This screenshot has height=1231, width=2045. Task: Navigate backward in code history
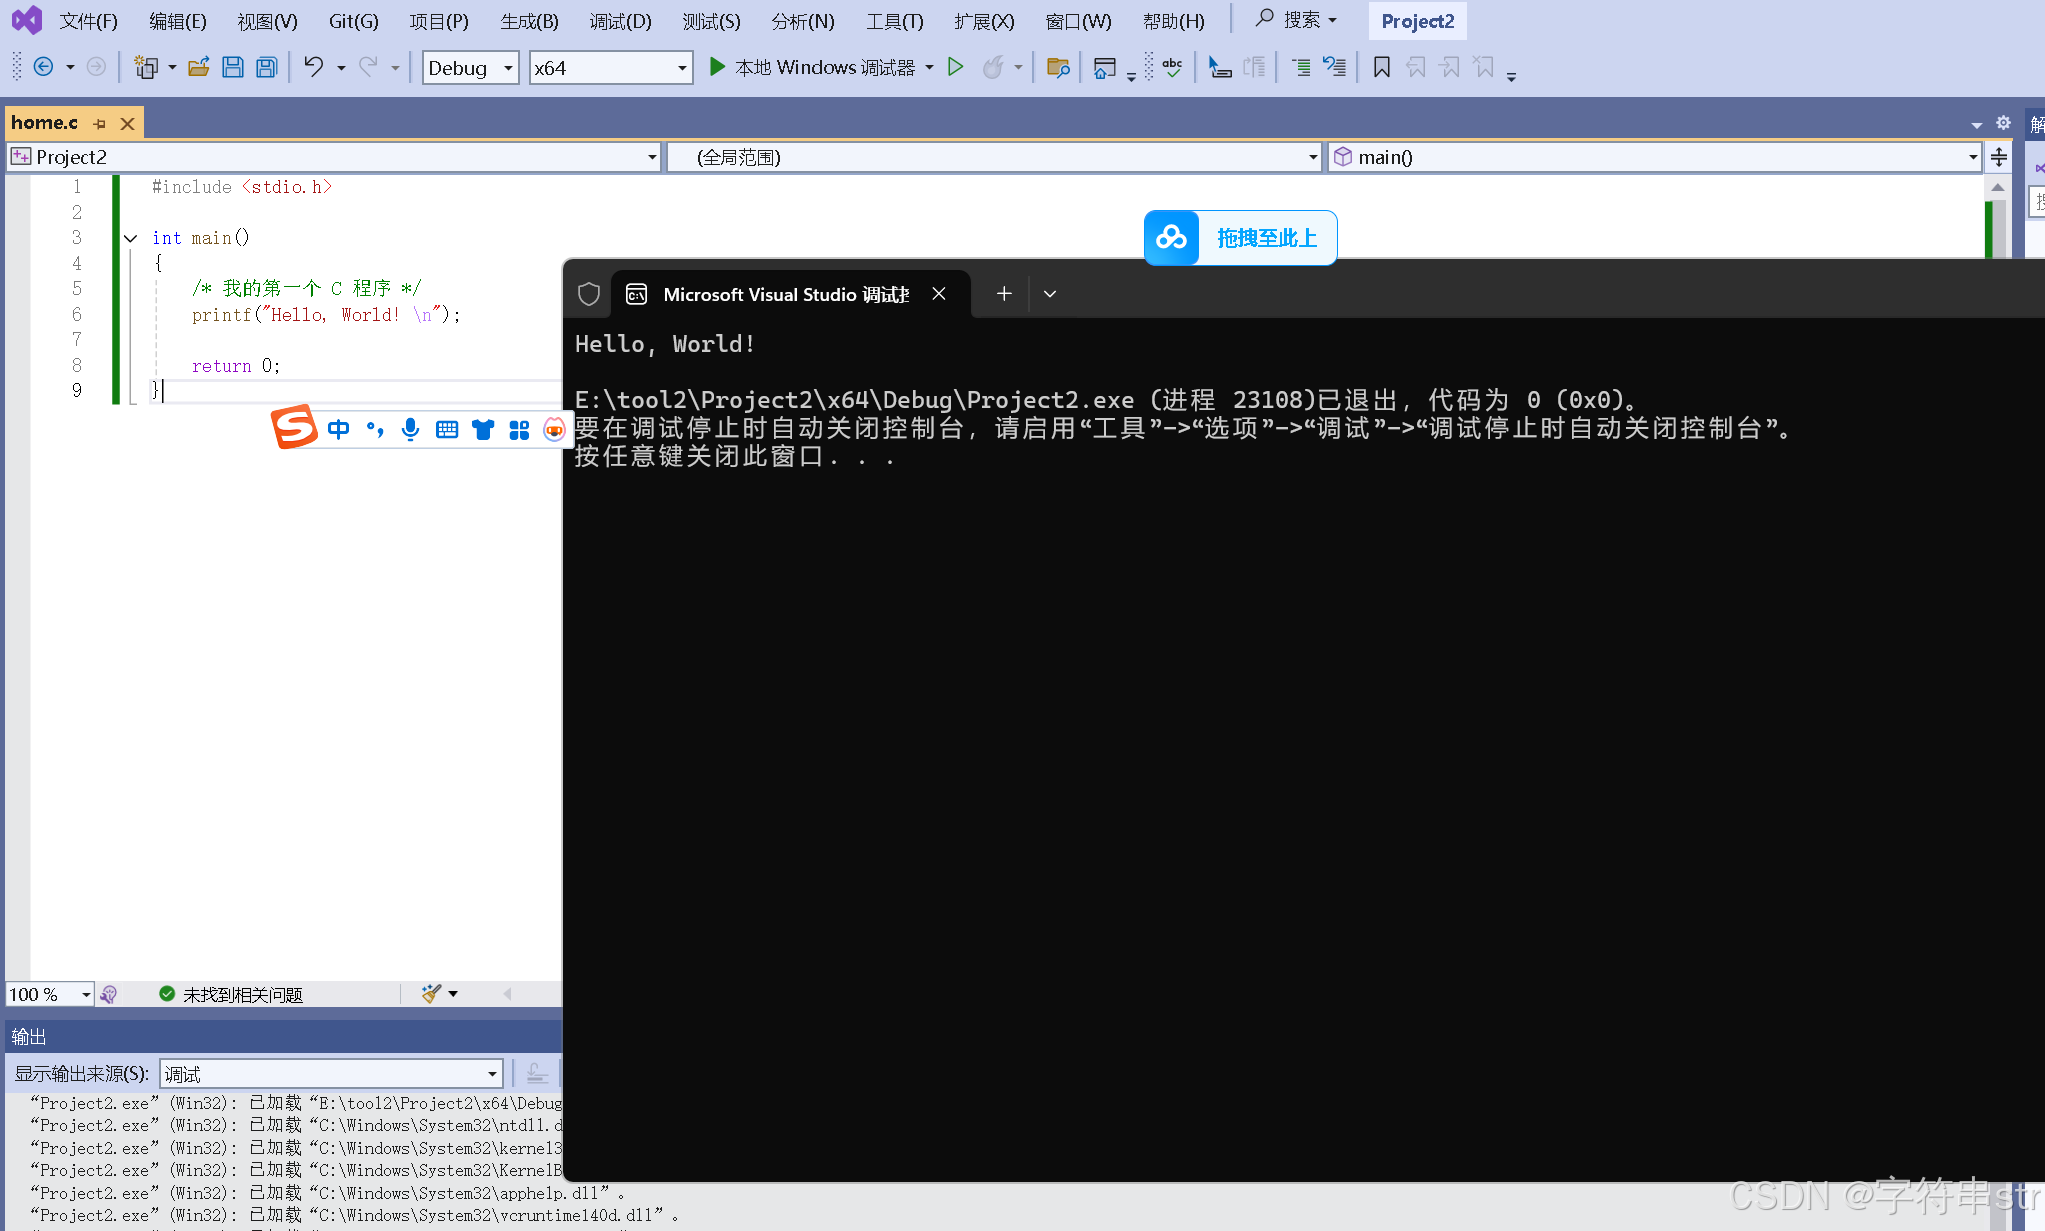[x=43, y=67]
